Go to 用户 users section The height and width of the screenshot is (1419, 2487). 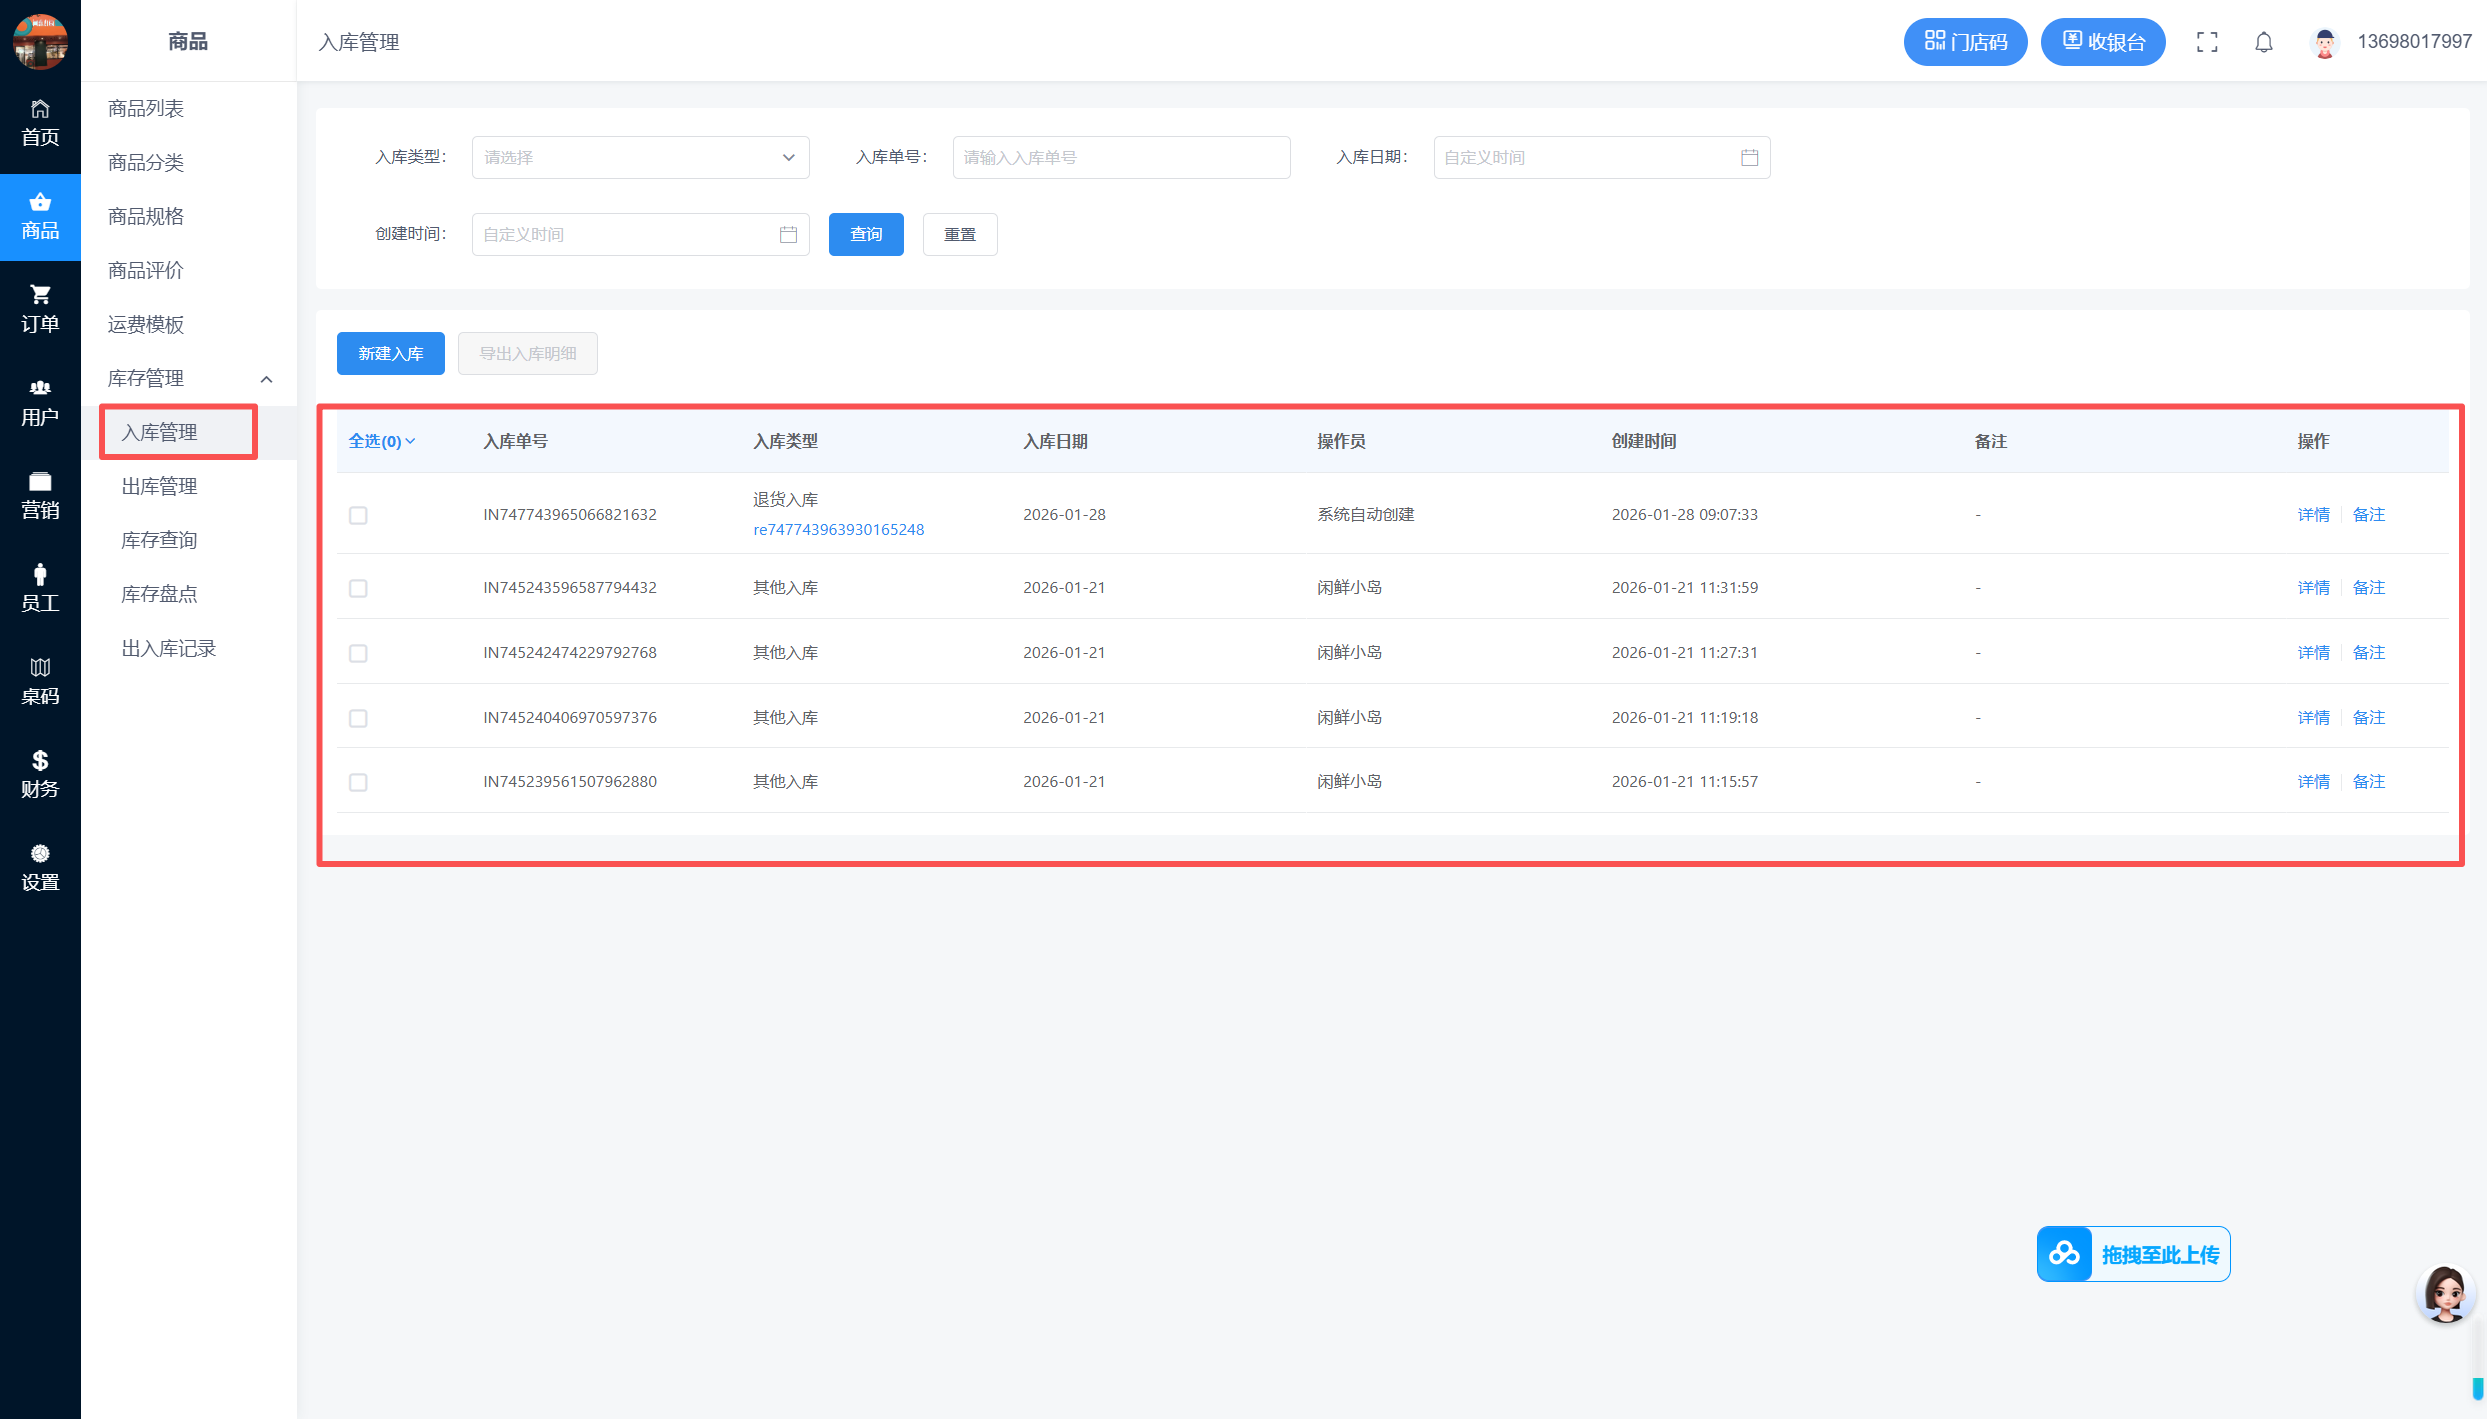tap(40, 402)
